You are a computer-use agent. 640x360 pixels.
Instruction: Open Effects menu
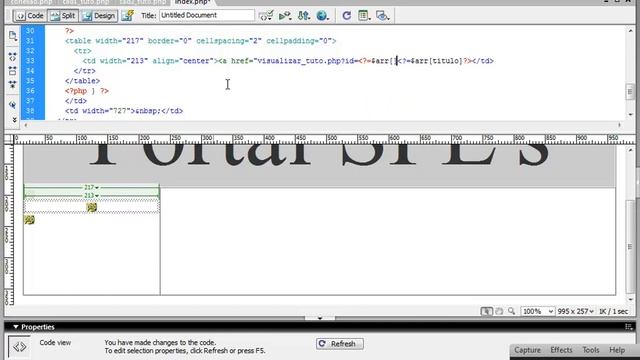[x=561, y=350]
